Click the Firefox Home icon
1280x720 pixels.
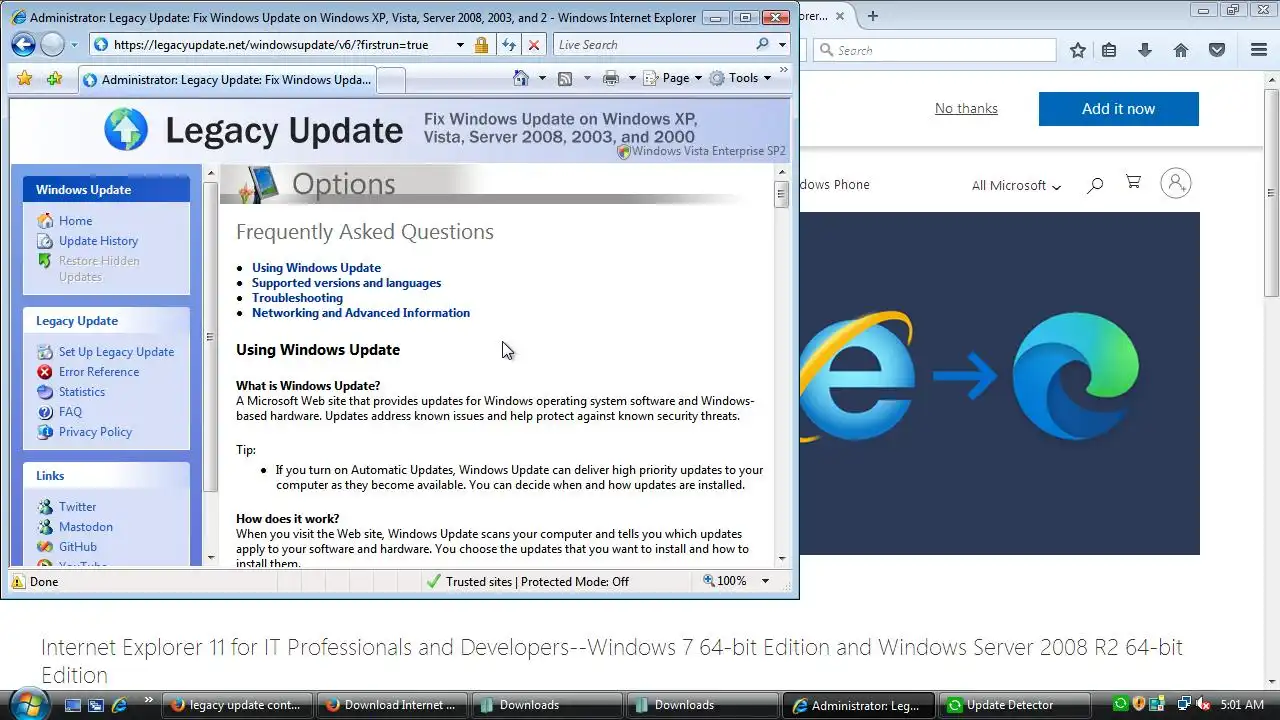(x=1181, y=50)
